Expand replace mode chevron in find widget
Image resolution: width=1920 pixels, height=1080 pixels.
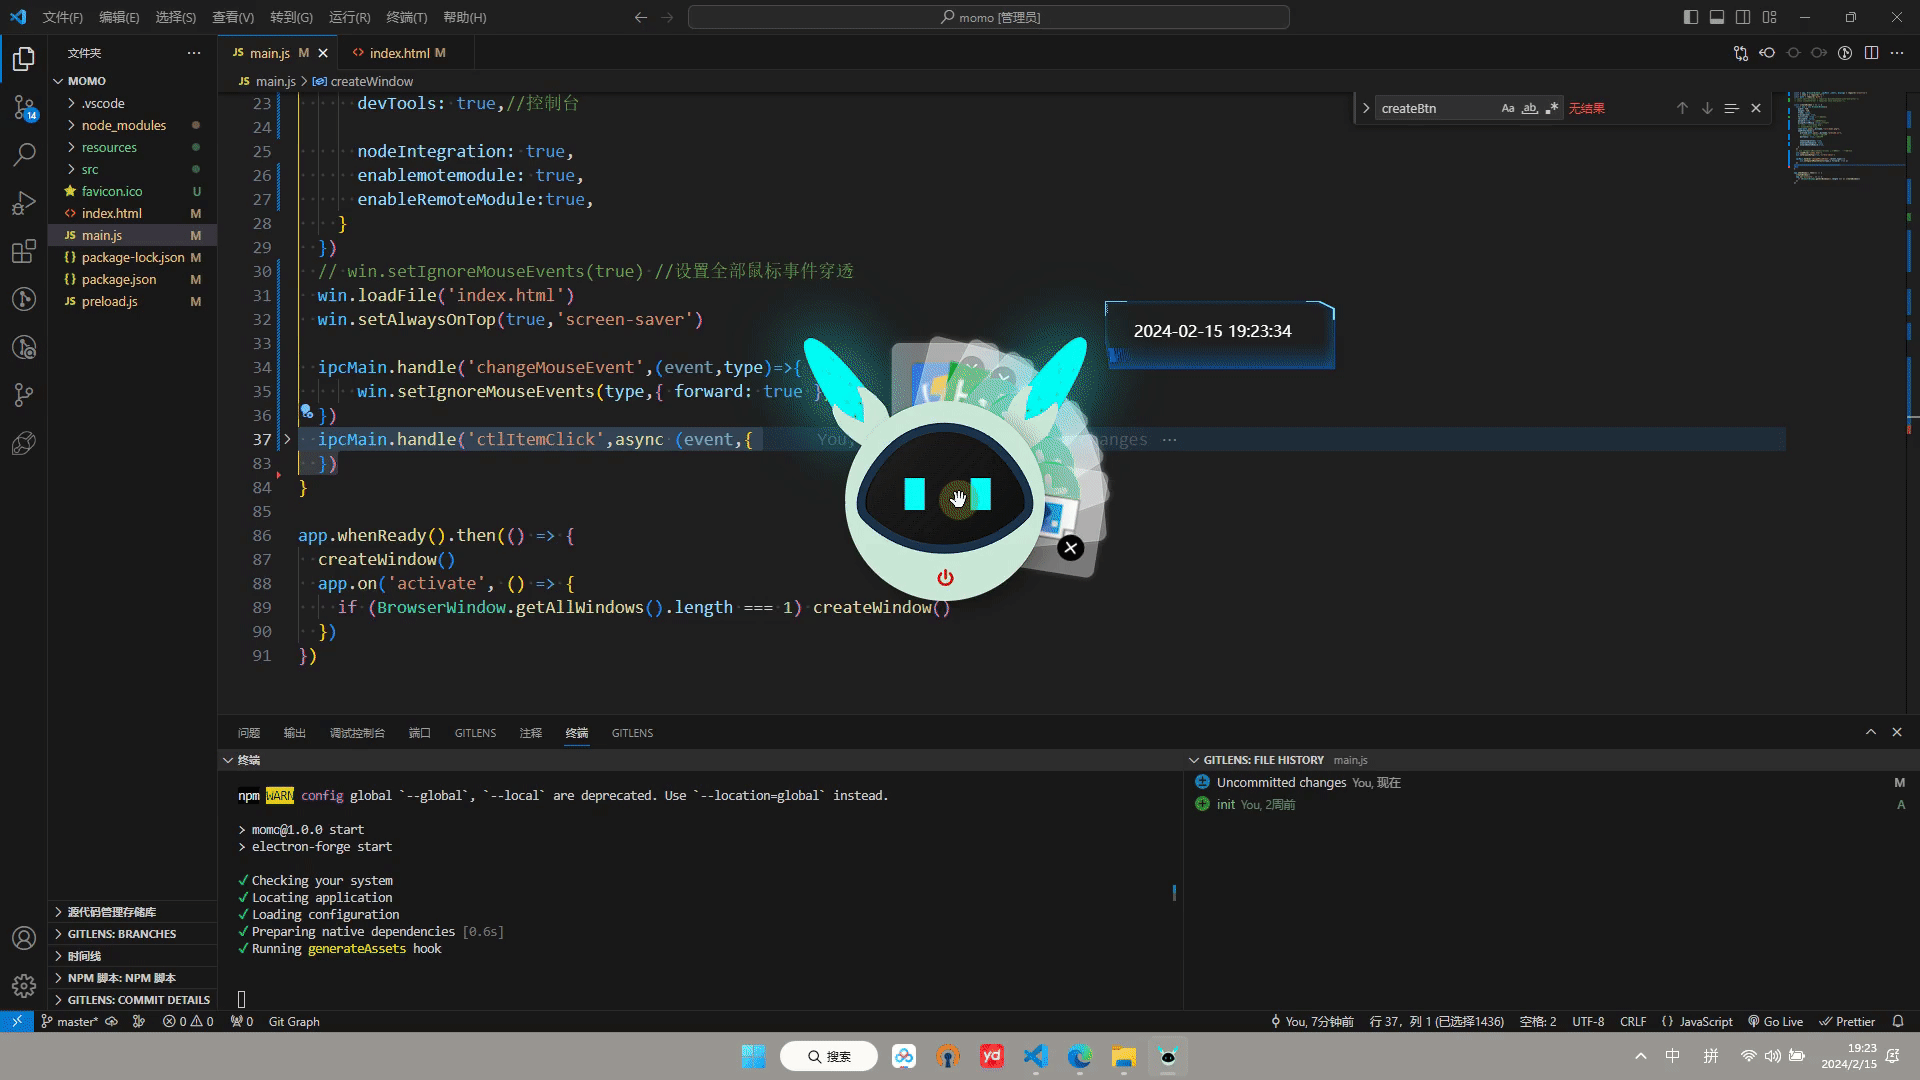point(1366,108)
